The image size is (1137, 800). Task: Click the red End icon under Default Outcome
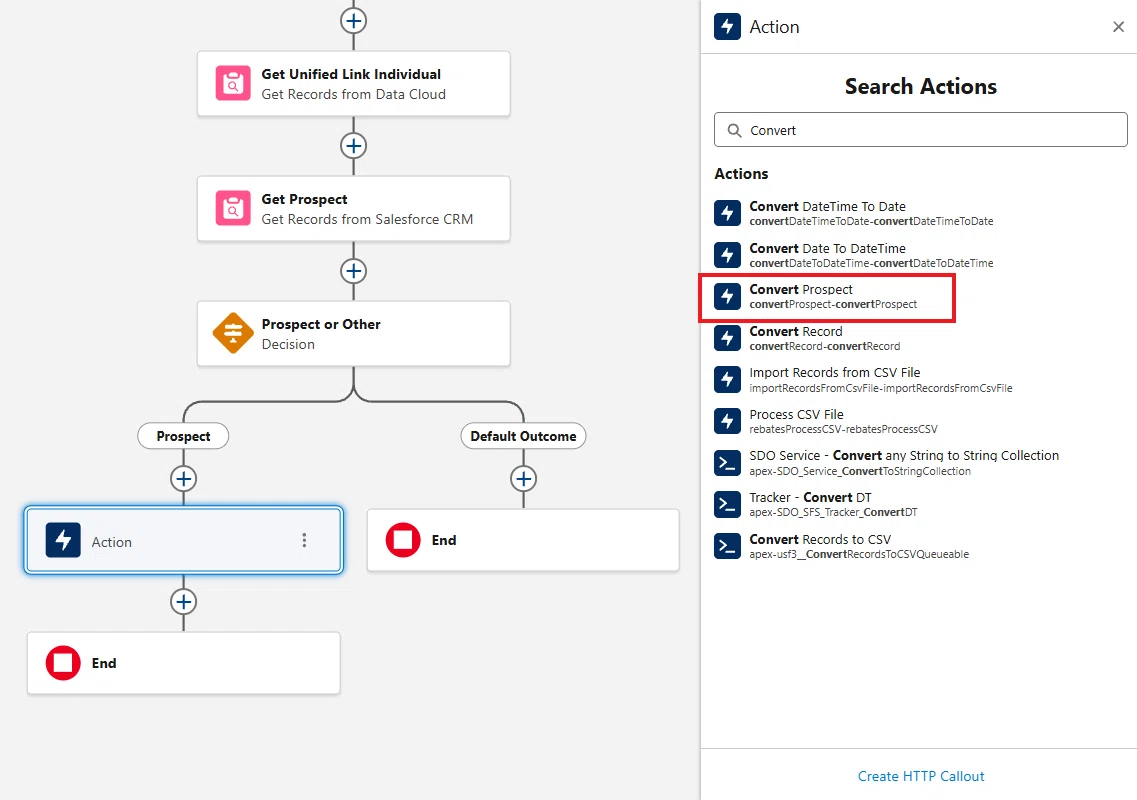coord(403,540)
